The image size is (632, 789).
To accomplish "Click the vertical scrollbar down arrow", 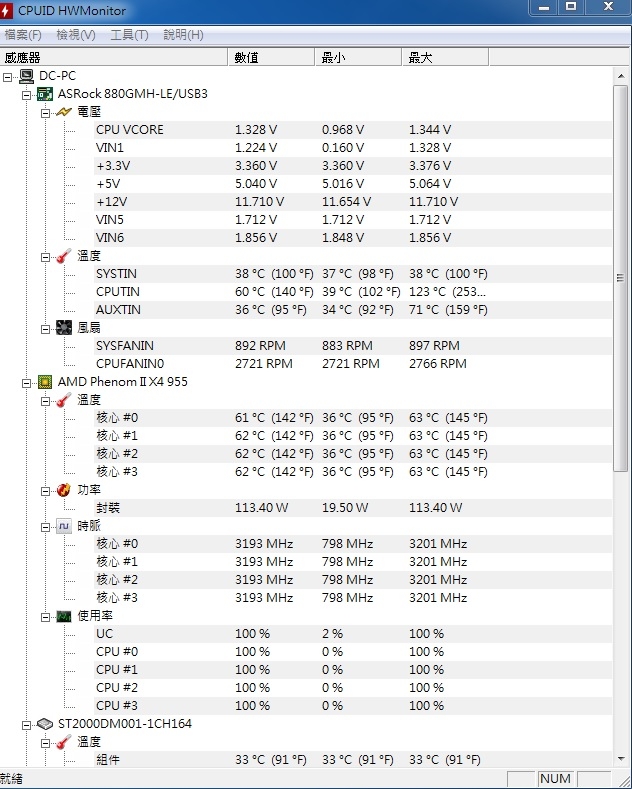I will click(621, 758).
